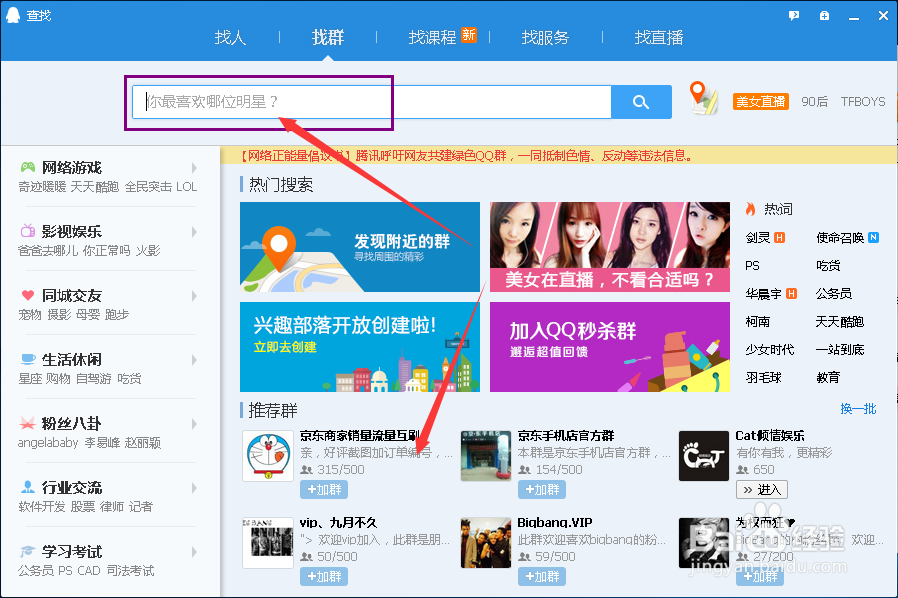Click the 网络游戏 gamepad icon
Image resolution: width=898 pixels, height=598 pixels.
pyautogui.click(x=27, y=167)
